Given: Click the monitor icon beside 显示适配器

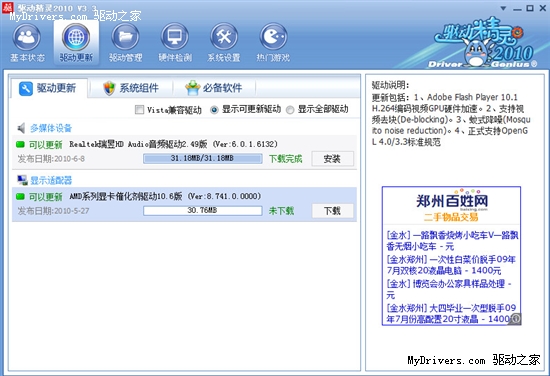Looking at the screenshot, I should tap(22, 180).
